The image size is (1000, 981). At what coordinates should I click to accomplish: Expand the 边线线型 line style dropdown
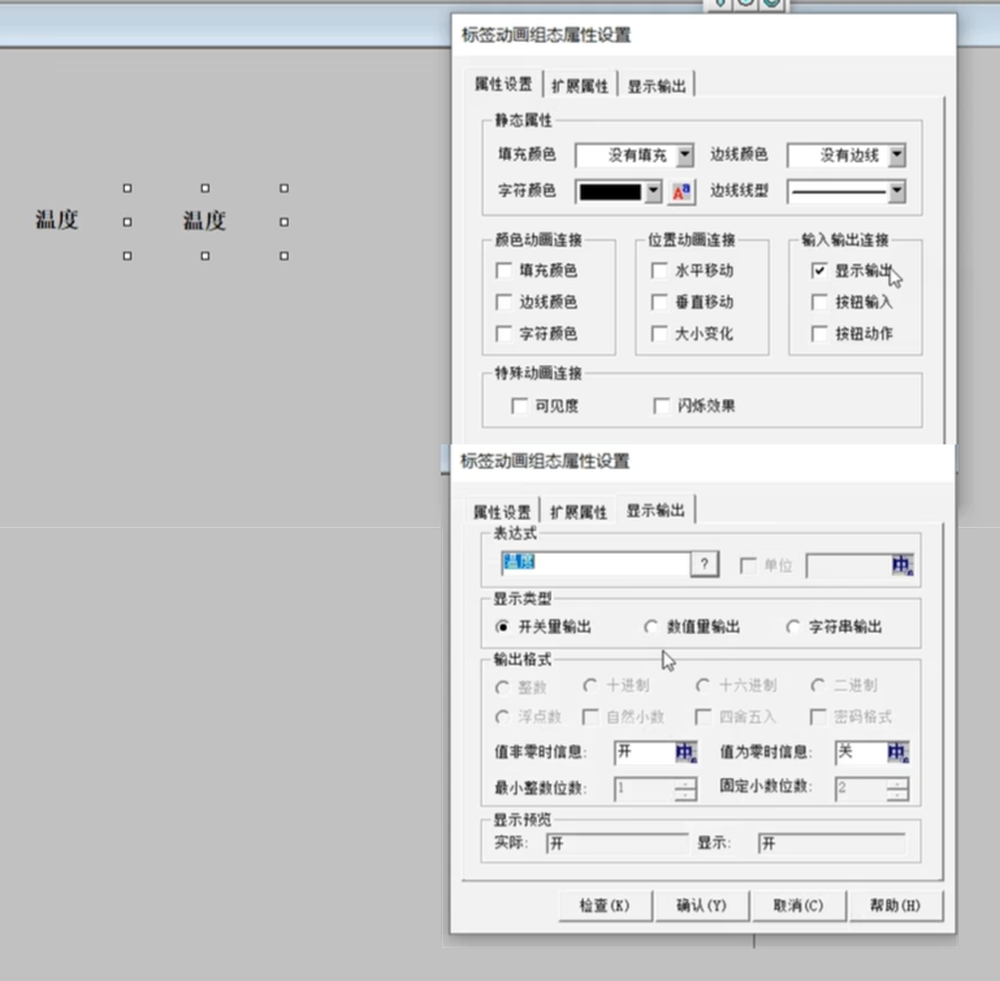pos(896,191)
